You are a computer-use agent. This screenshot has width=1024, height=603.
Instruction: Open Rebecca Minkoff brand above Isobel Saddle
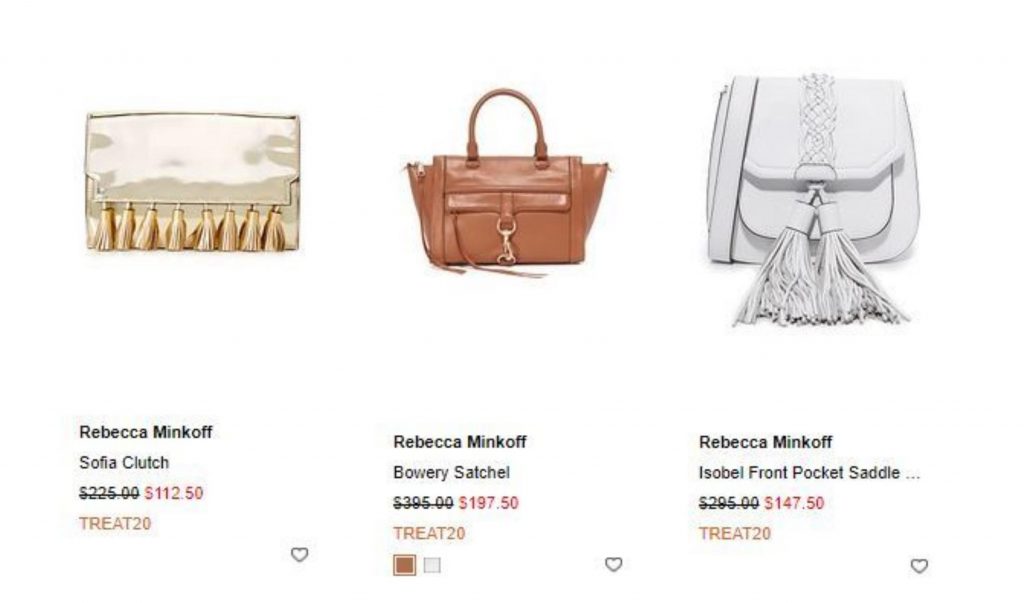pyautogui.click(x=765, y=442)
